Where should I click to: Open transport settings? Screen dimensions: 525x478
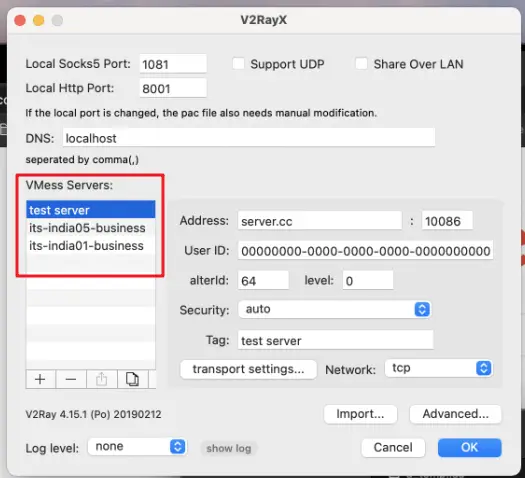(x=248, y=369)
